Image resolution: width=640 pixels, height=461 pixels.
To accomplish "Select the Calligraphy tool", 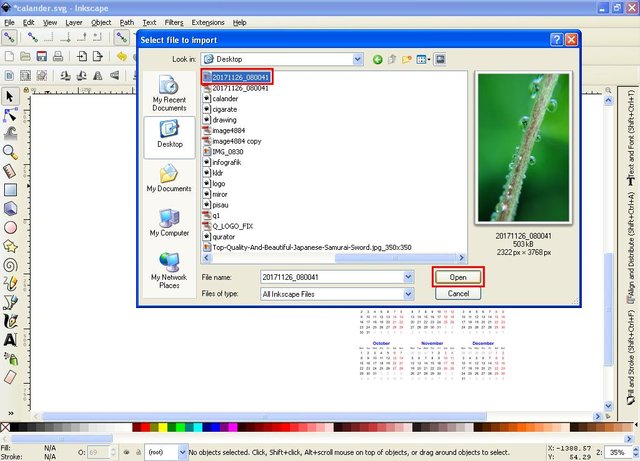I will click(x=10, y=321).
